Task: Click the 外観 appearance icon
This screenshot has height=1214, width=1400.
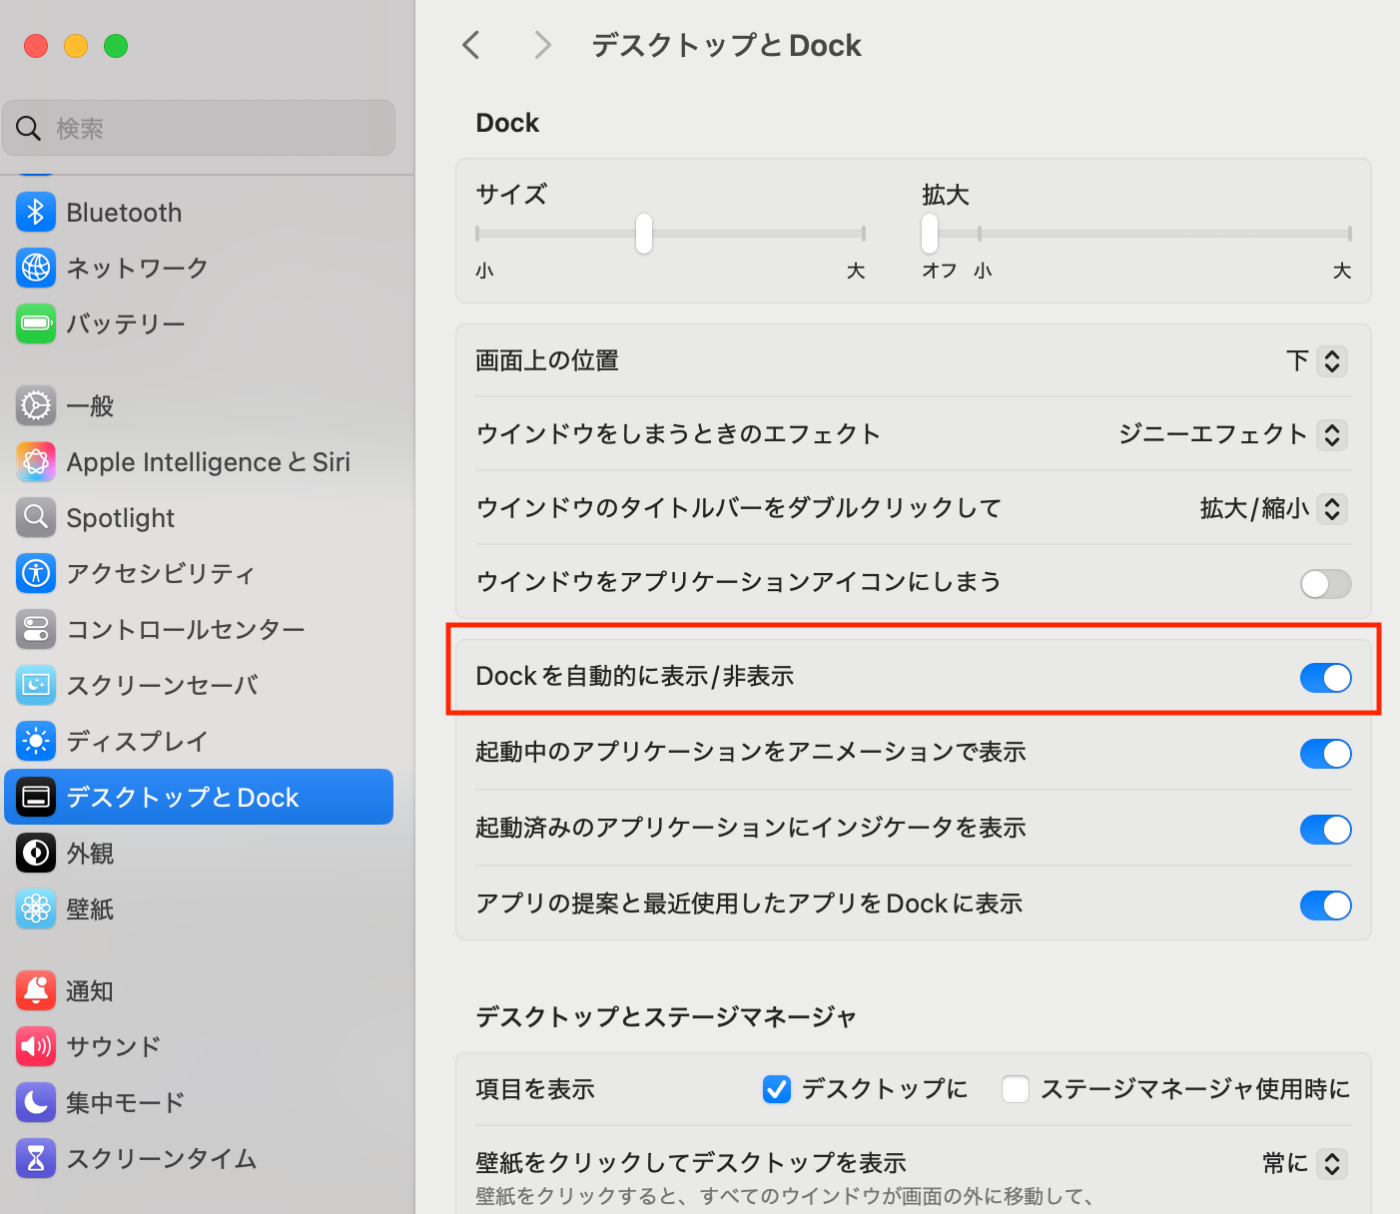Action: (x=36, y=853)
